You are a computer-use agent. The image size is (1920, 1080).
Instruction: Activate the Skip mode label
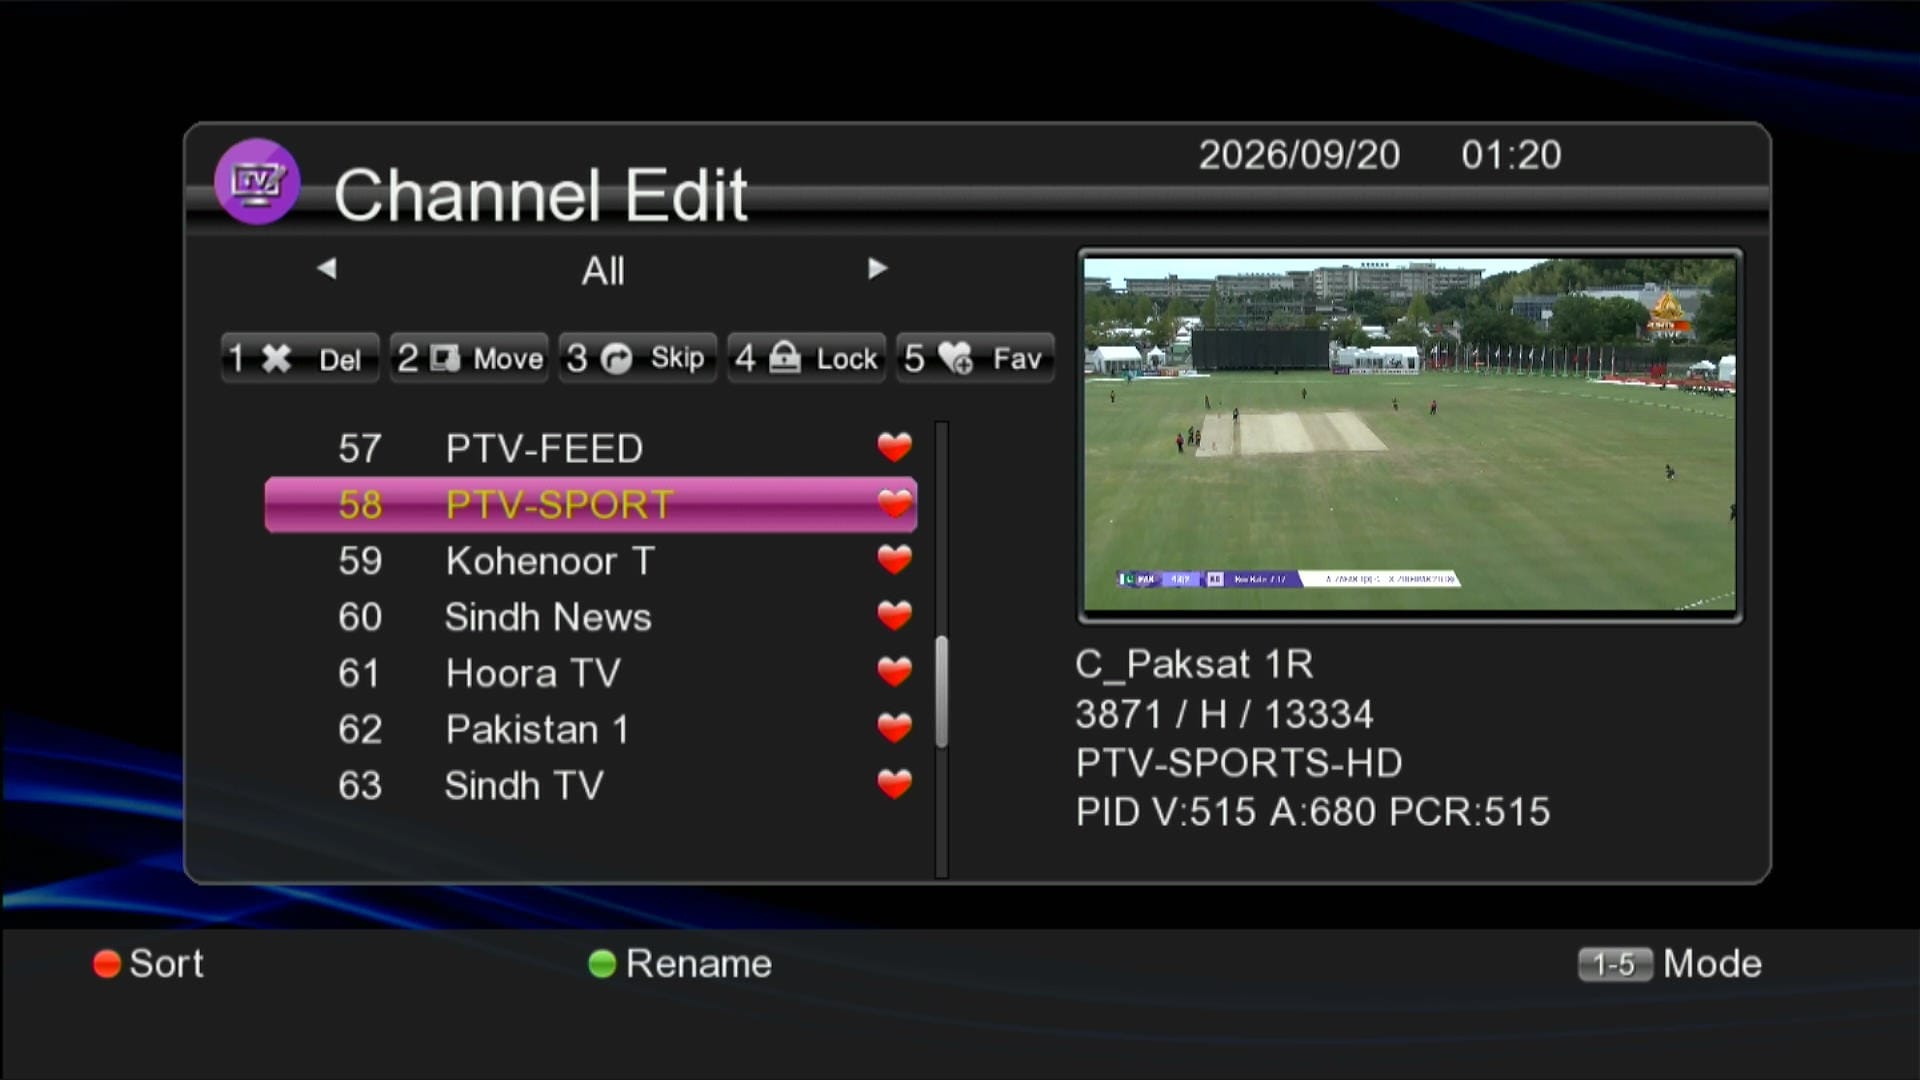[x=677, y=358]
